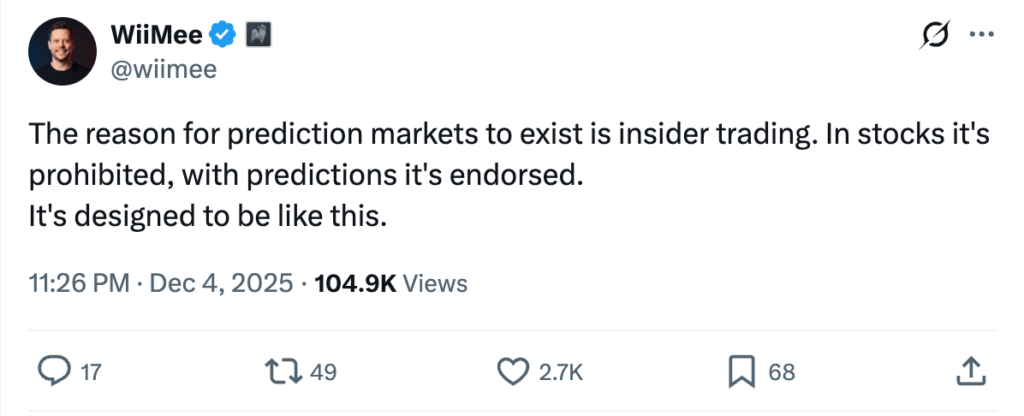Click the bookmark count of 68

tap(781, 373)
